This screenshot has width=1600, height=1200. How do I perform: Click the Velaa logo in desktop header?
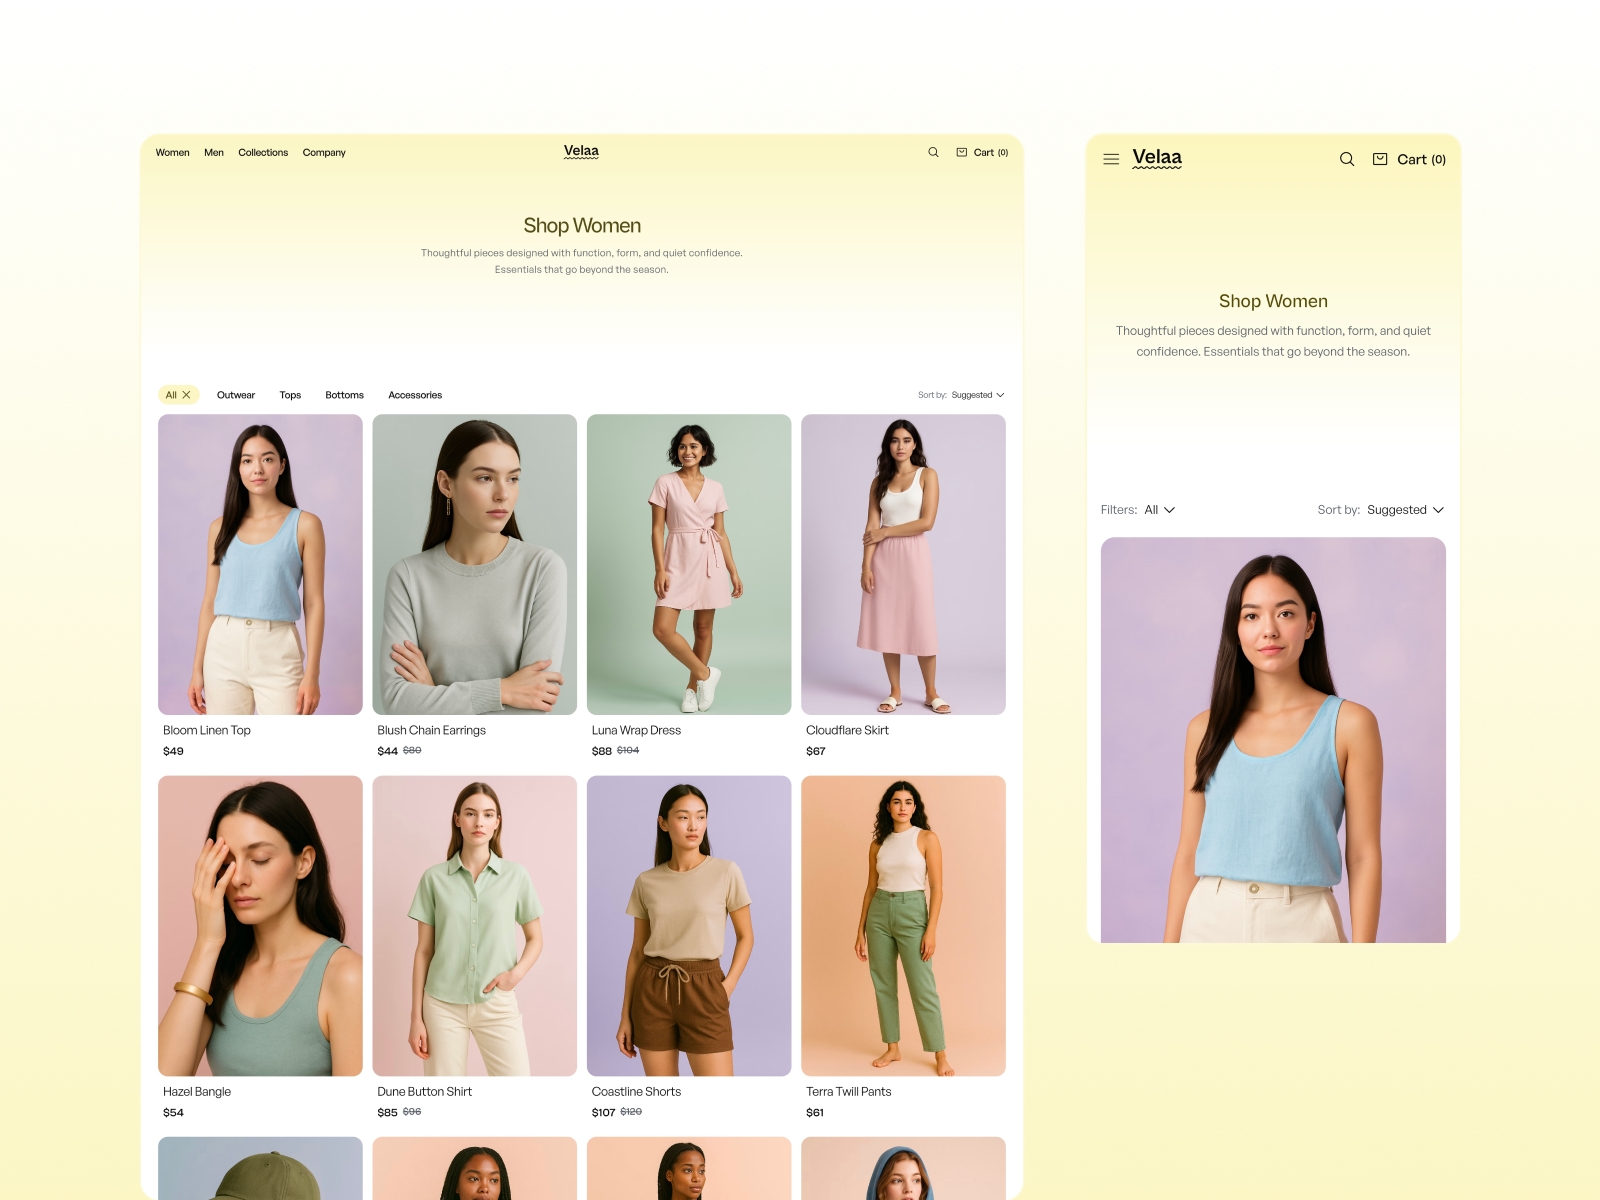(x=581, y=152)
